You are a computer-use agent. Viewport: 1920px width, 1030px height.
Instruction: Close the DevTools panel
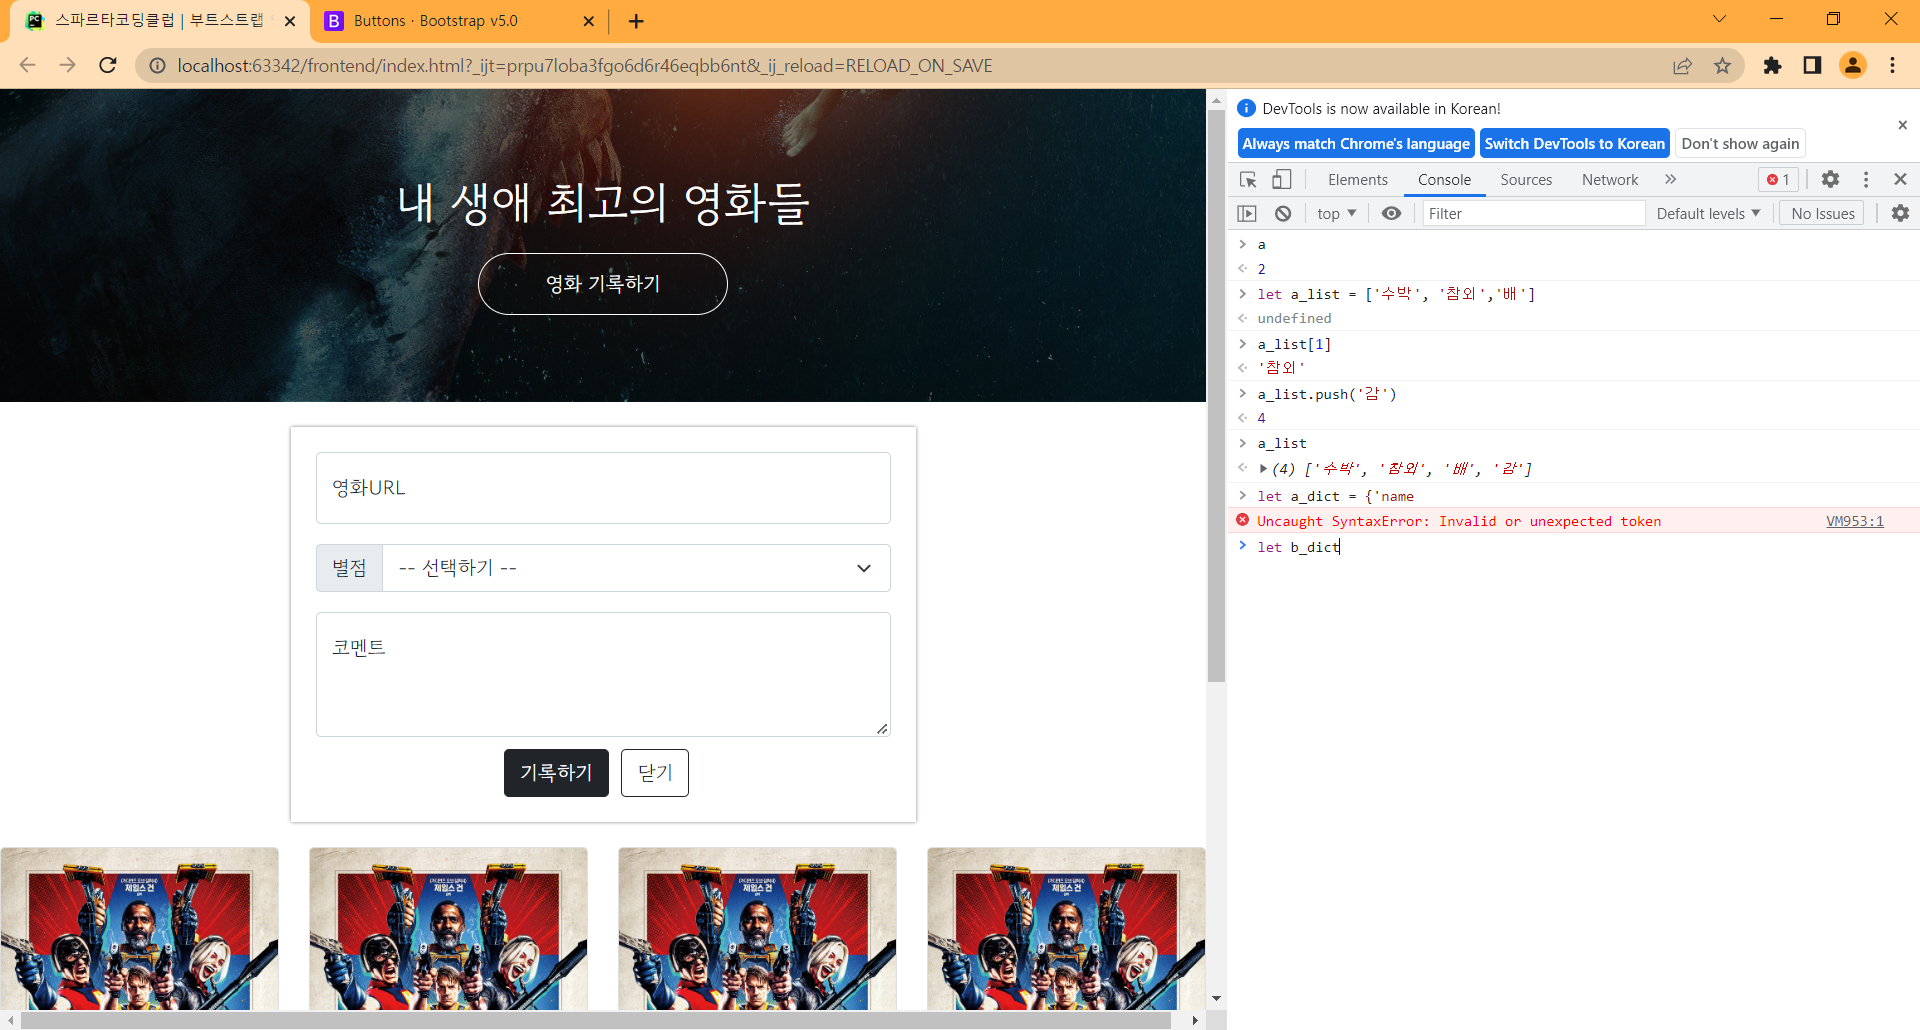click(x=1900, y=179)
